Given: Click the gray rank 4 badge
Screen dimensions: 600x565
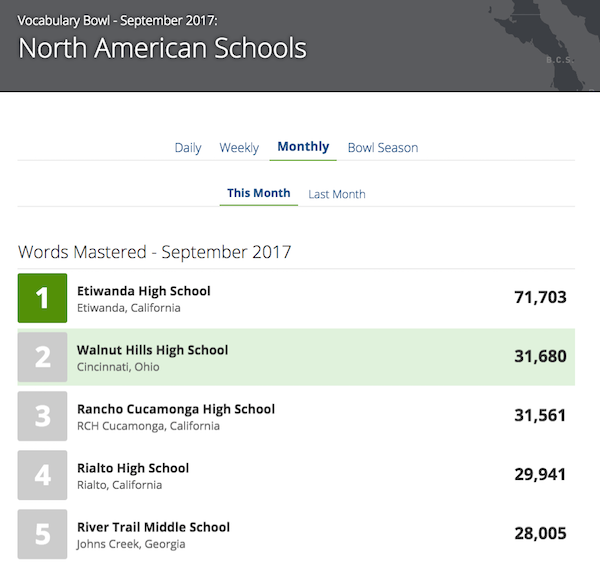Looking at the screenshot, I should 42,475.
